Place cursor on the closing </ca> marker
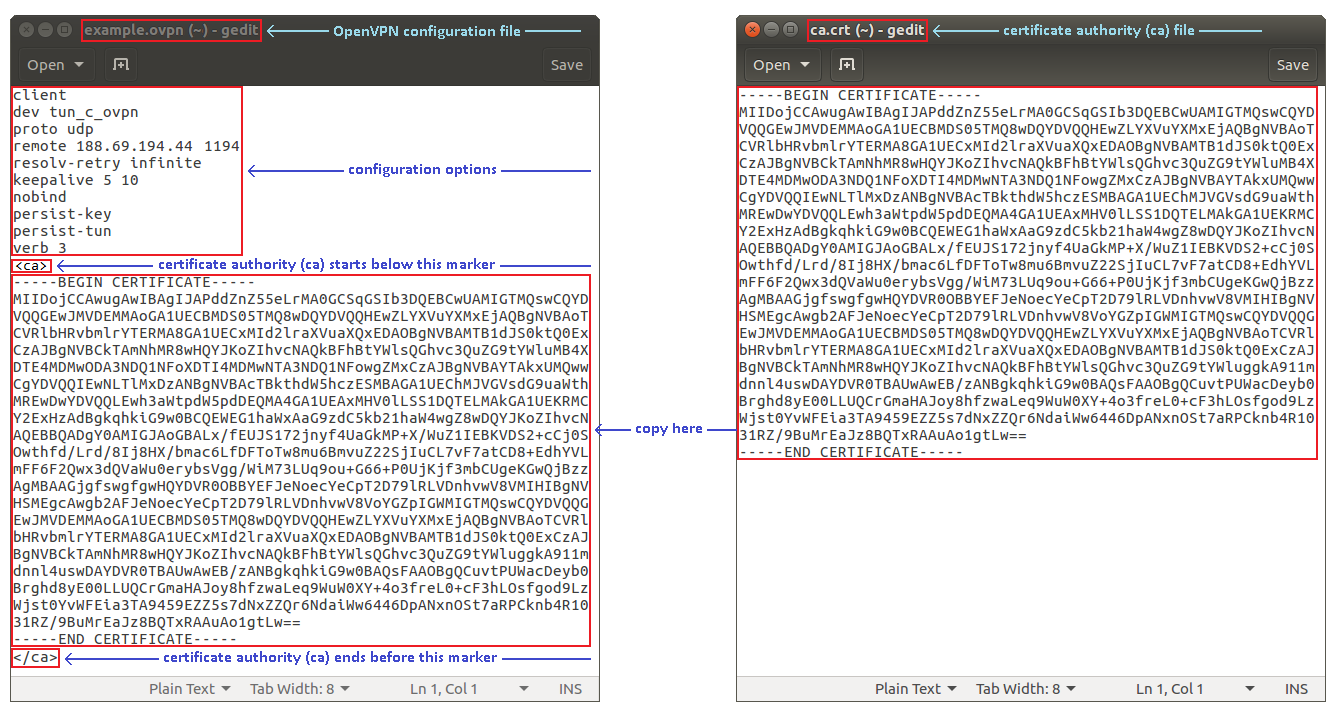Screen dimensions: 1341x717 tap(36, 657)
